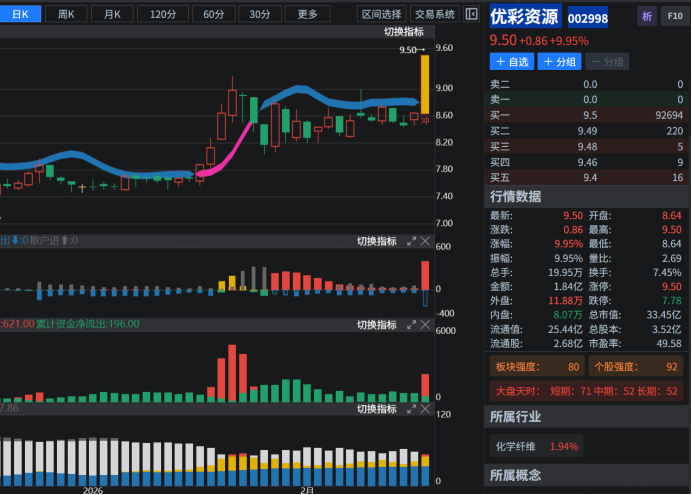Screen dimensions: 692x495
Task: Close the third sub-indicator panel
Action: [x=425, y=409]
